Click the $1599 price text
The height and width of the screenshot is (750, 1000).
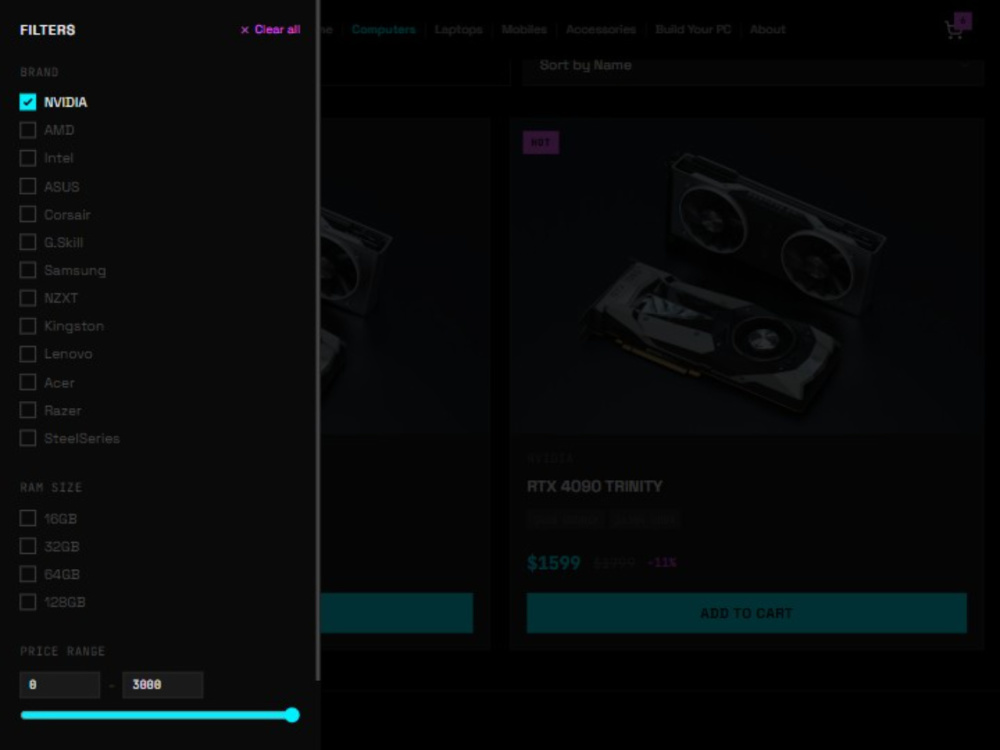tap(554, 563)
